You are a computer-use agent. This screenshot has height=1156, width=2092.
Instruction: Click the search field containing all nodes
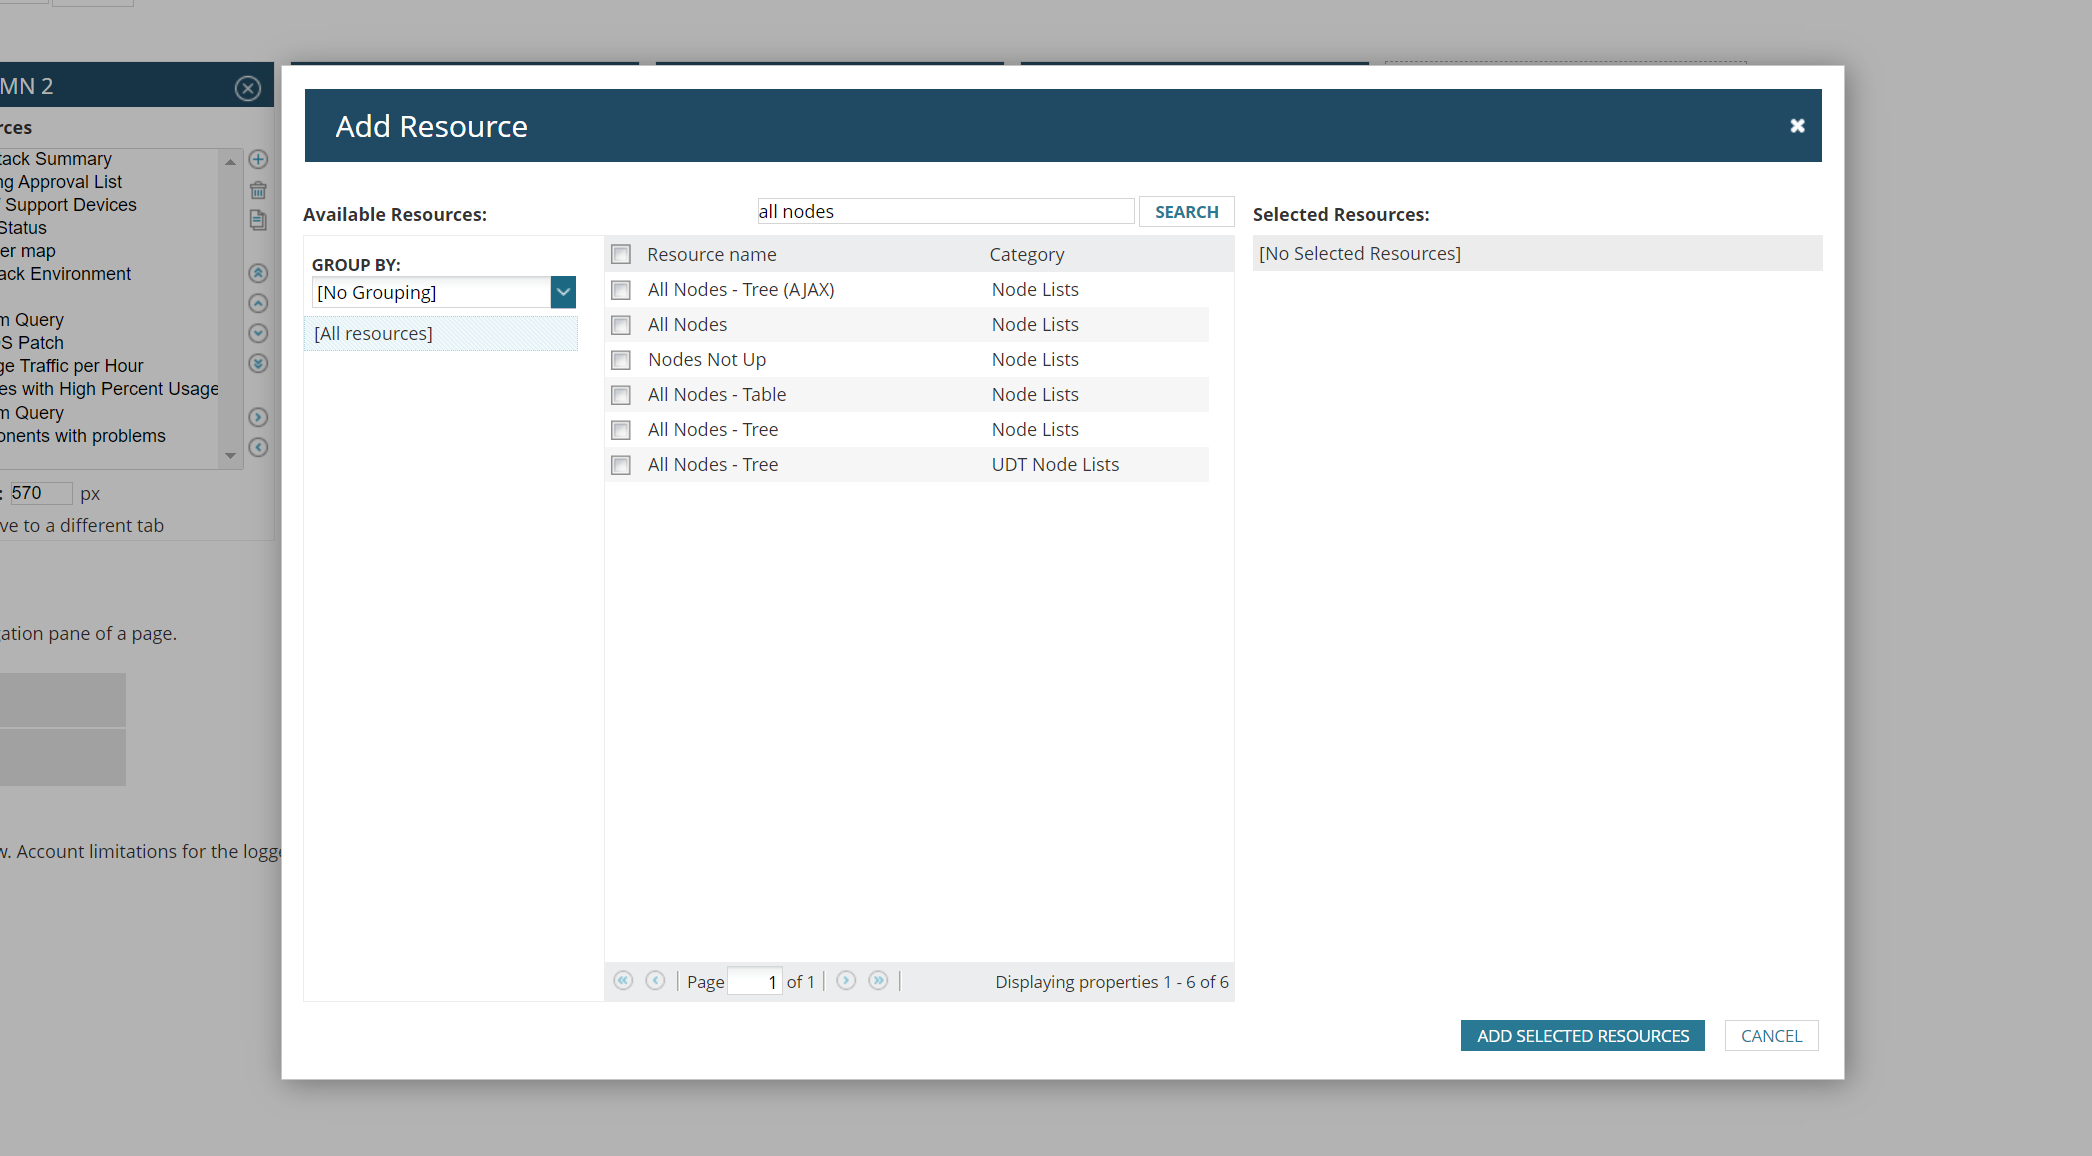[944, 212]
